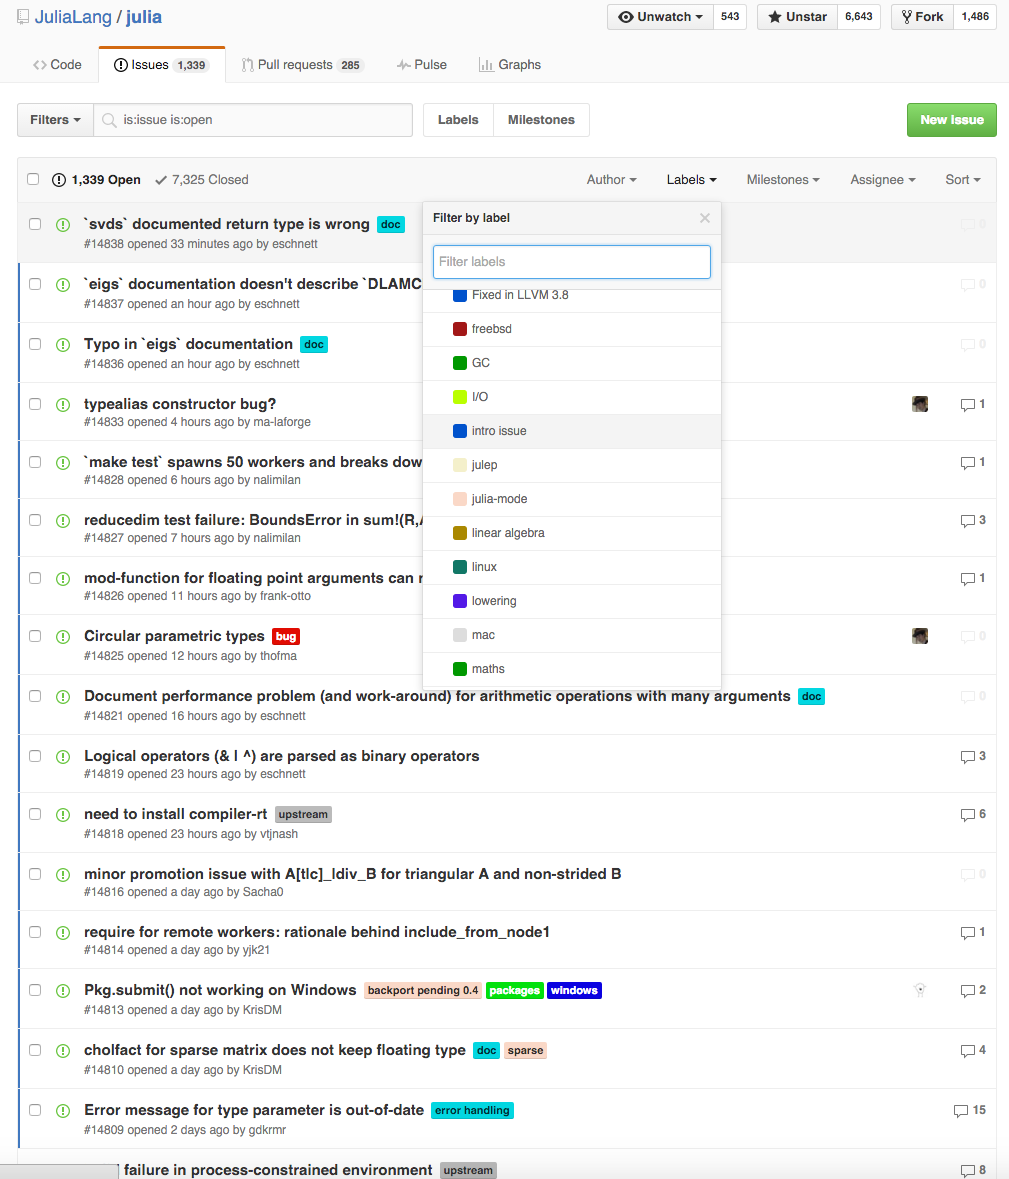Open comments for typealias constructor bug issue

point(973,405)
